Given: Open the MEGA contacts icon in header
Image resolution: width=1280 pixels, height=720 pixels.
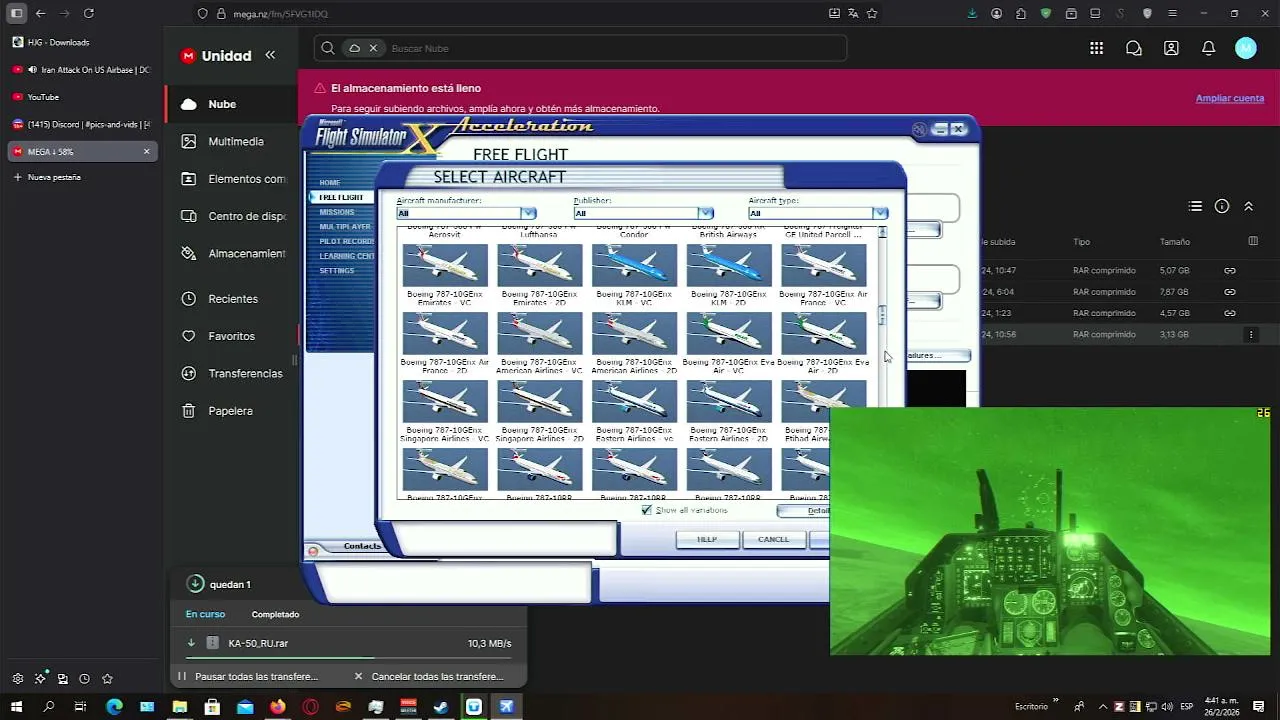Looking at the screenshot, I should click(1171, 48).
